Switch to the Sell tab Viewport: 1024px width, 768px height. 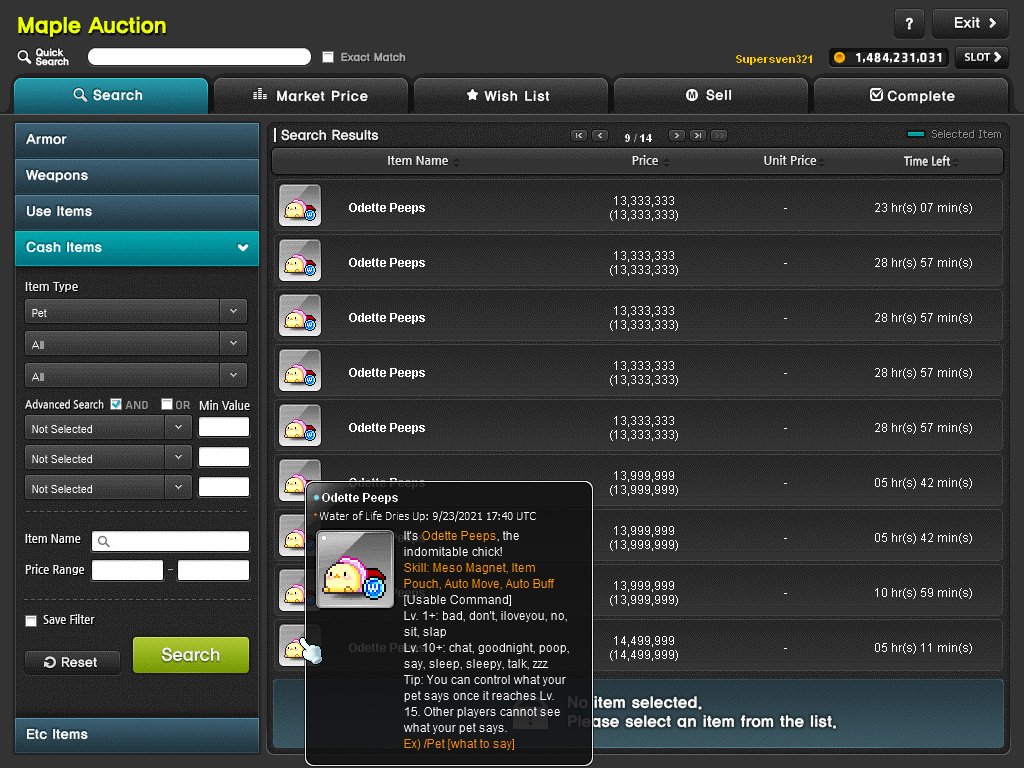coord(711,95)
